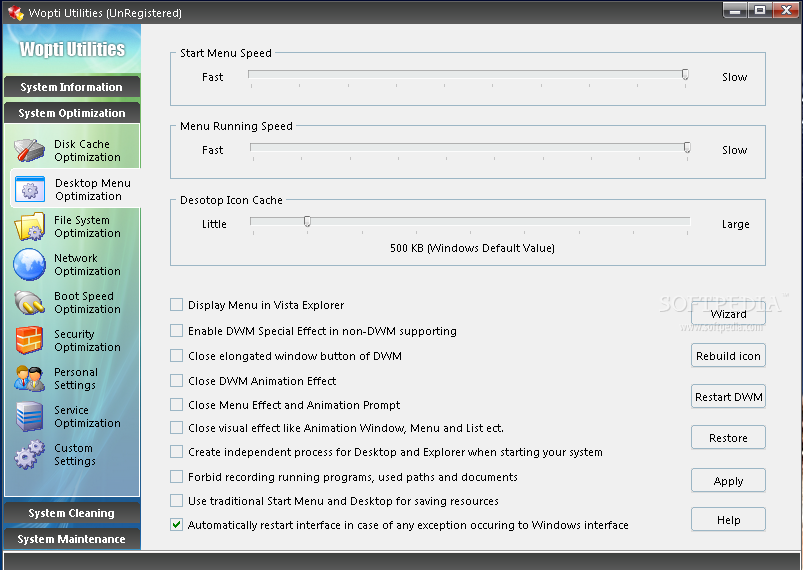
Task: Select Service Optimization label
Action: (x=88, y=416)
